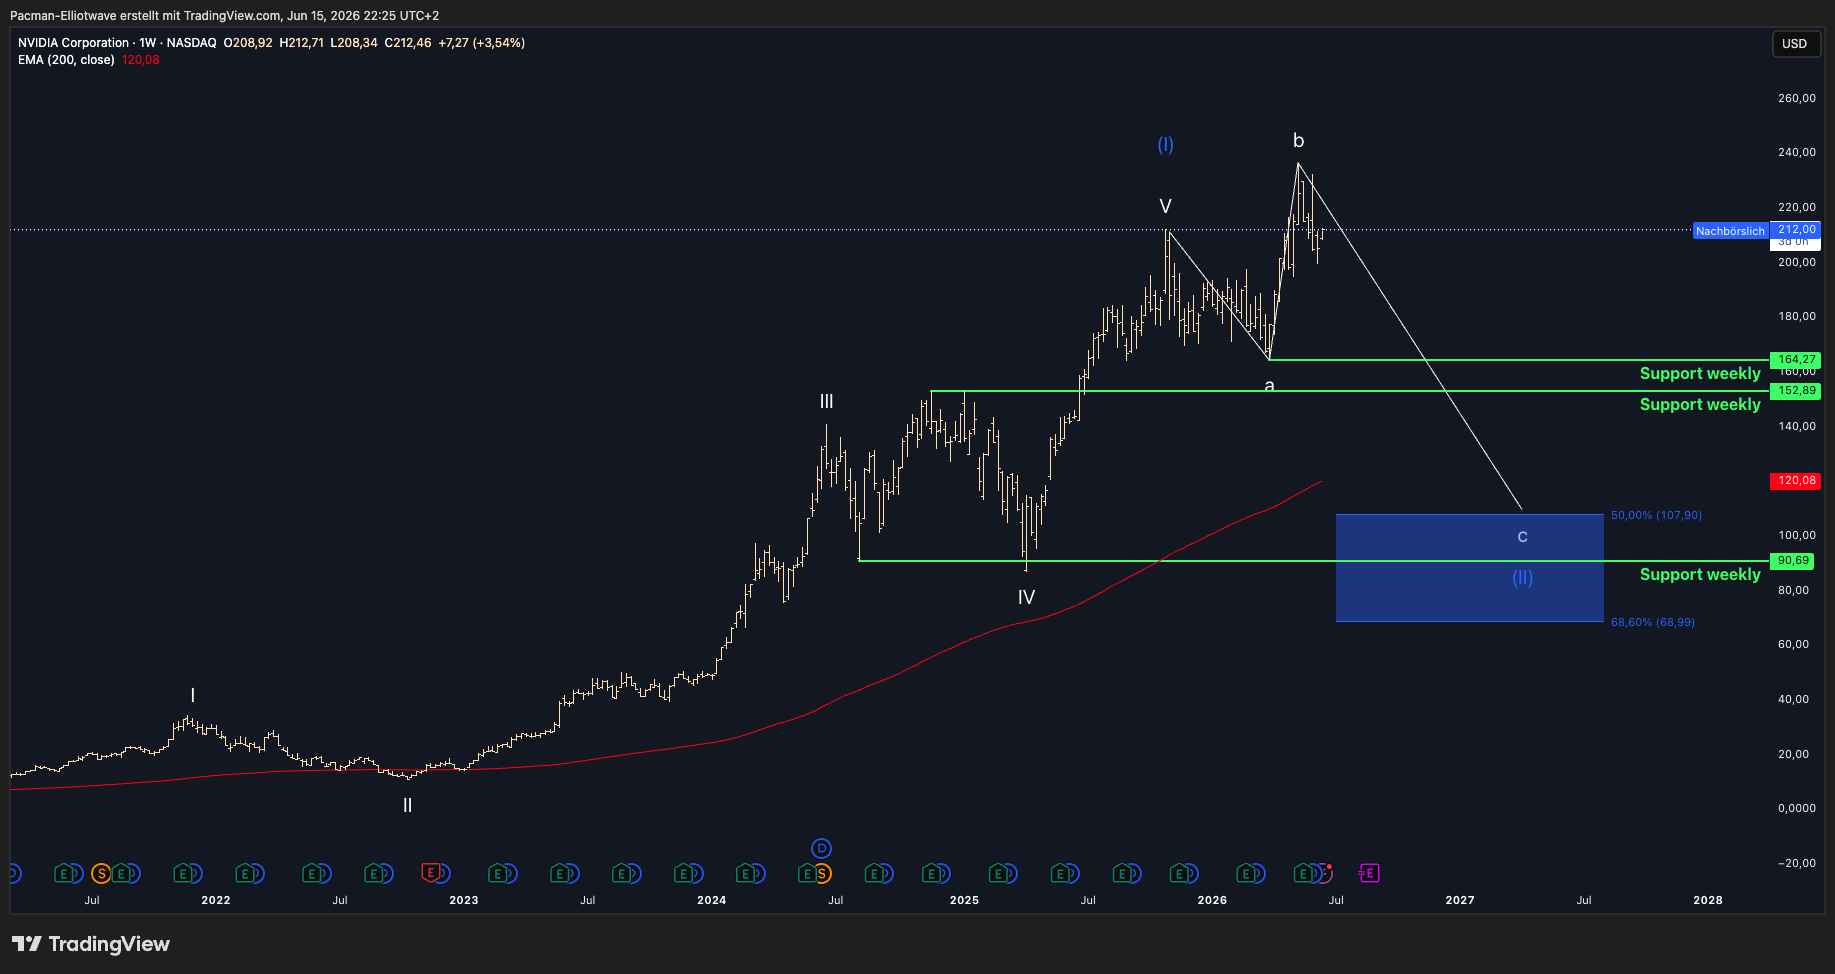
Task: Click the white III wave label
Action: pos(826,401)
